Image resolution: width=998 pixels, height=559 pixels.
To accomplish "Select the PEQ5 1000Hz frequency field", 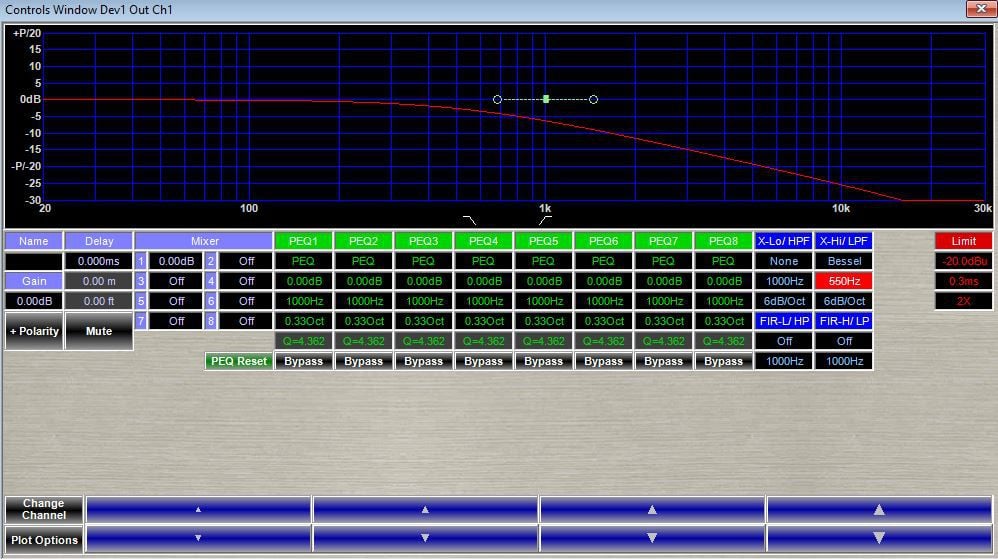I will 543,301.
